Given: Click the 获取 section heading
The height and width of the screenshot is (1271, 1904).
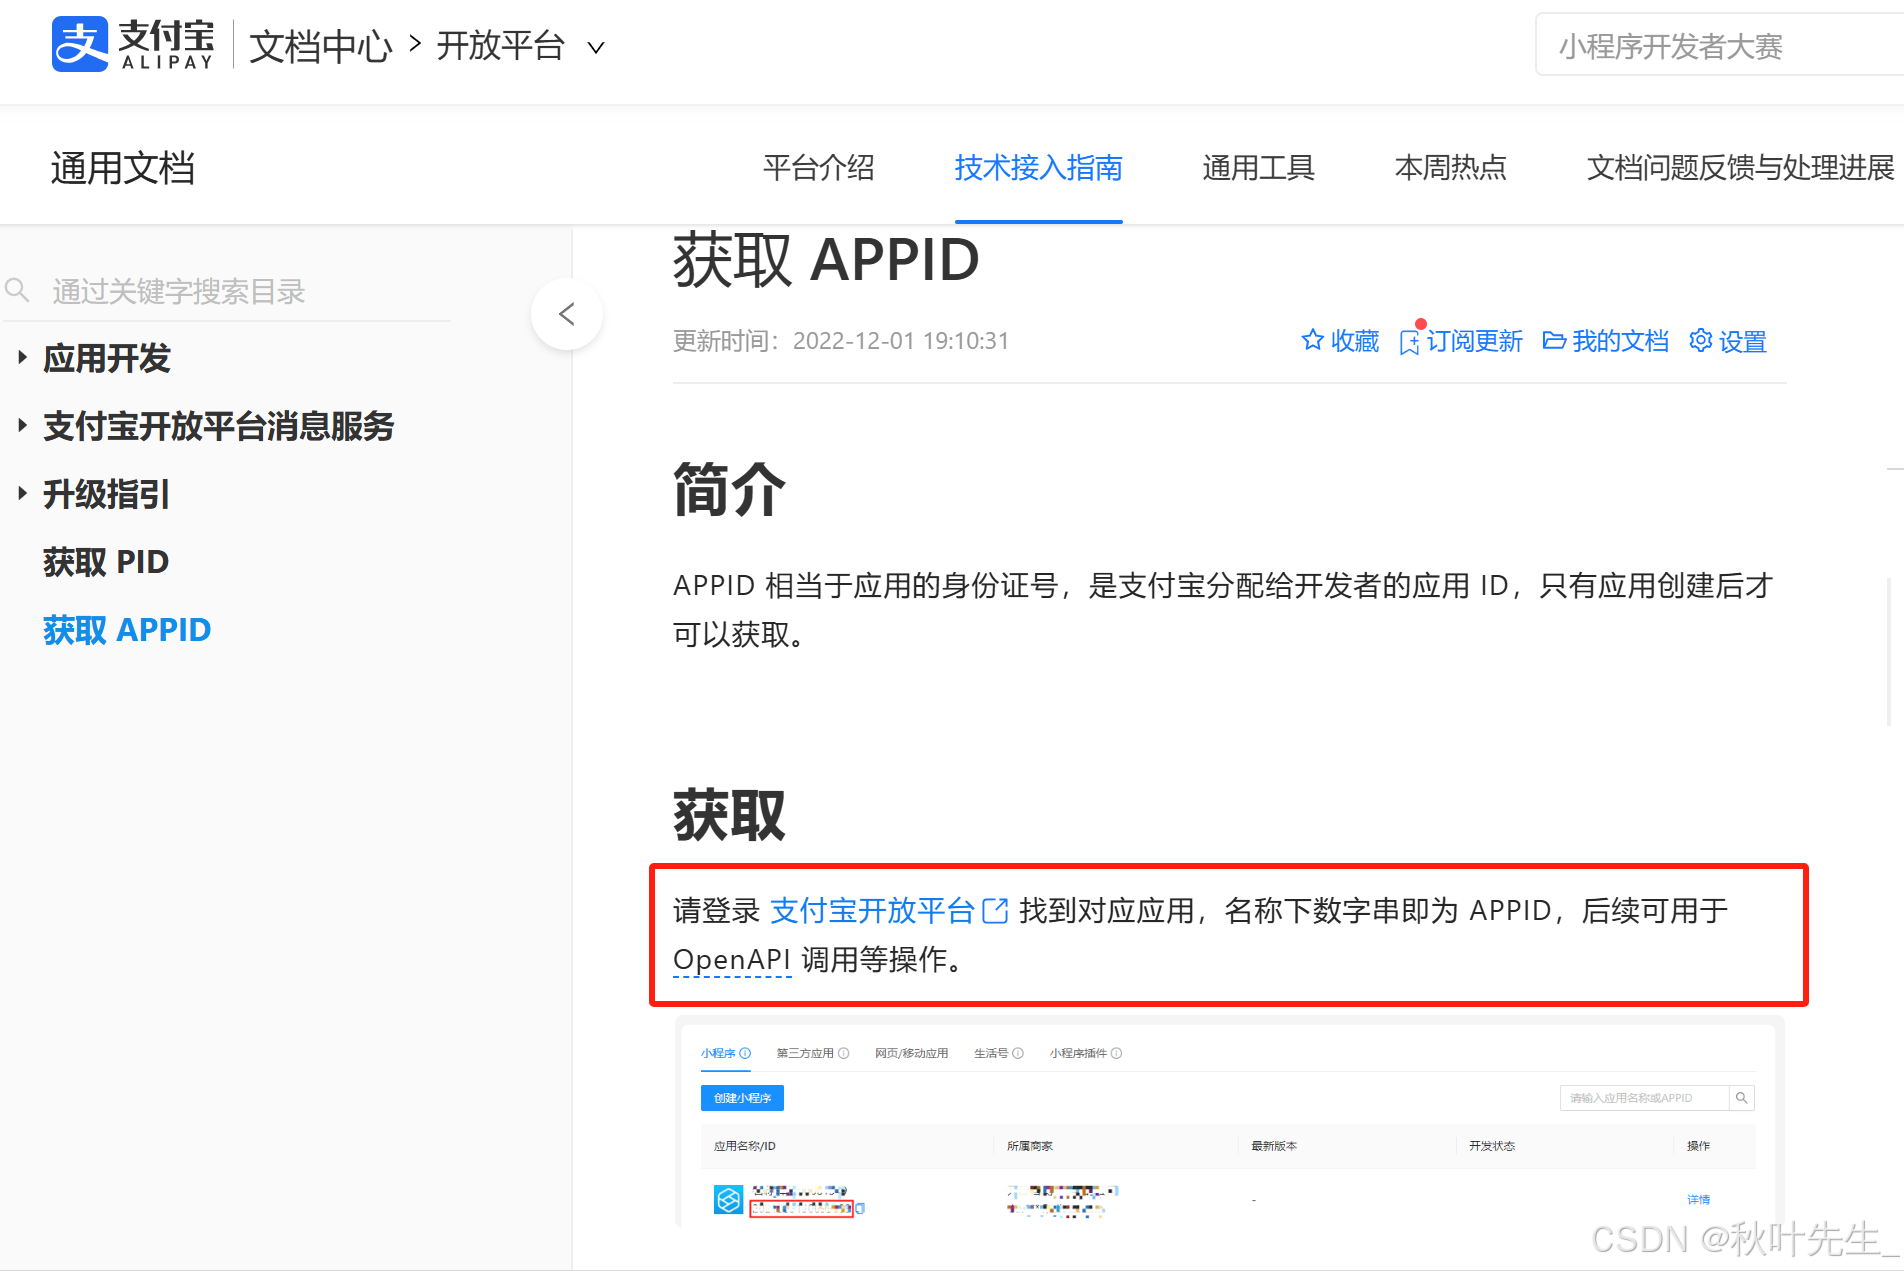Looking at the screenshot, I should [x=729, y=815].
